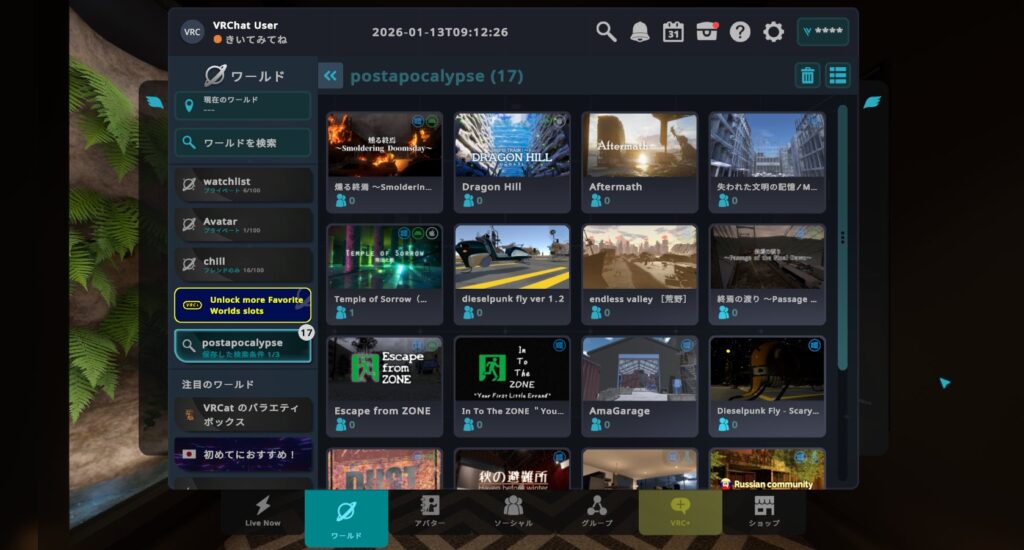Expand the right-side three-dot handle
1024x550 pixels.
tap(845, 237)
